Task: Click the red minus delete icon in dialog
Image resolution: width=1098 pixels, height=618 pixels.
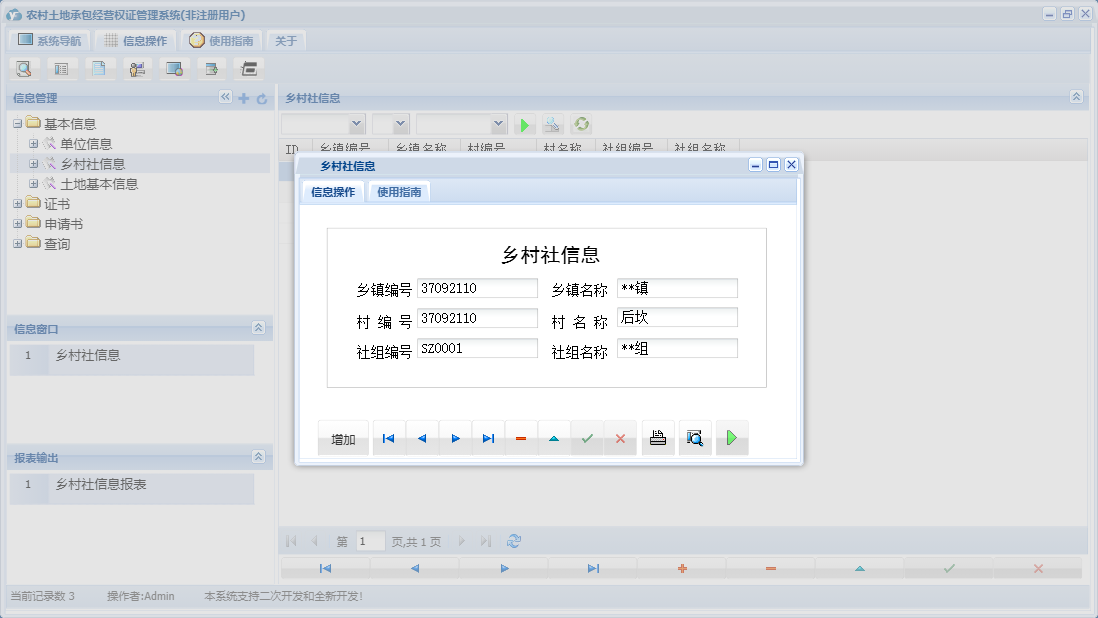Action: [x=521, y=438]
